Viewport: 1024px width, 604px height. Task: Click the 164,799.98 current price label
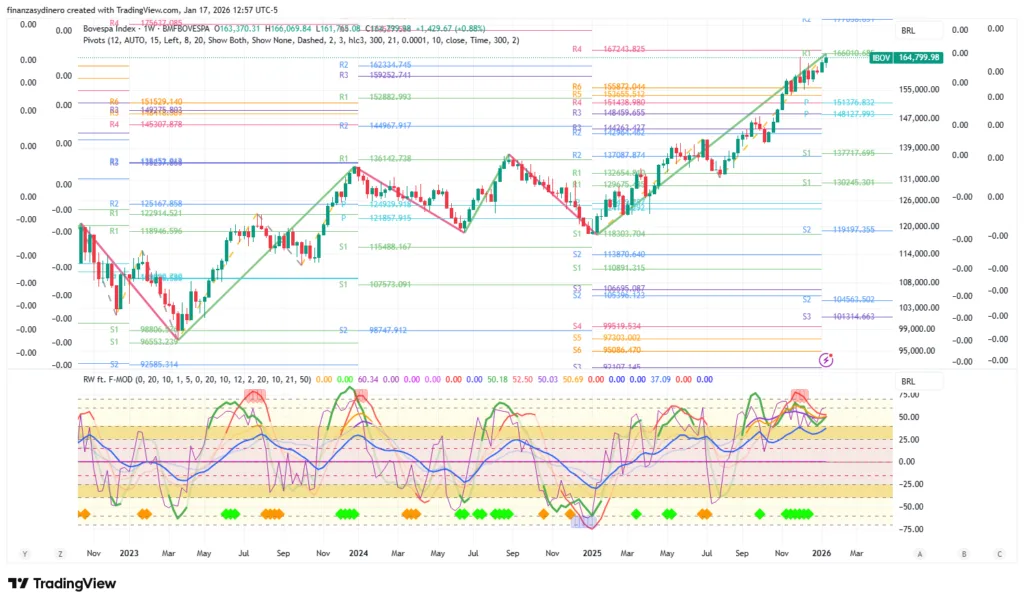919,58
